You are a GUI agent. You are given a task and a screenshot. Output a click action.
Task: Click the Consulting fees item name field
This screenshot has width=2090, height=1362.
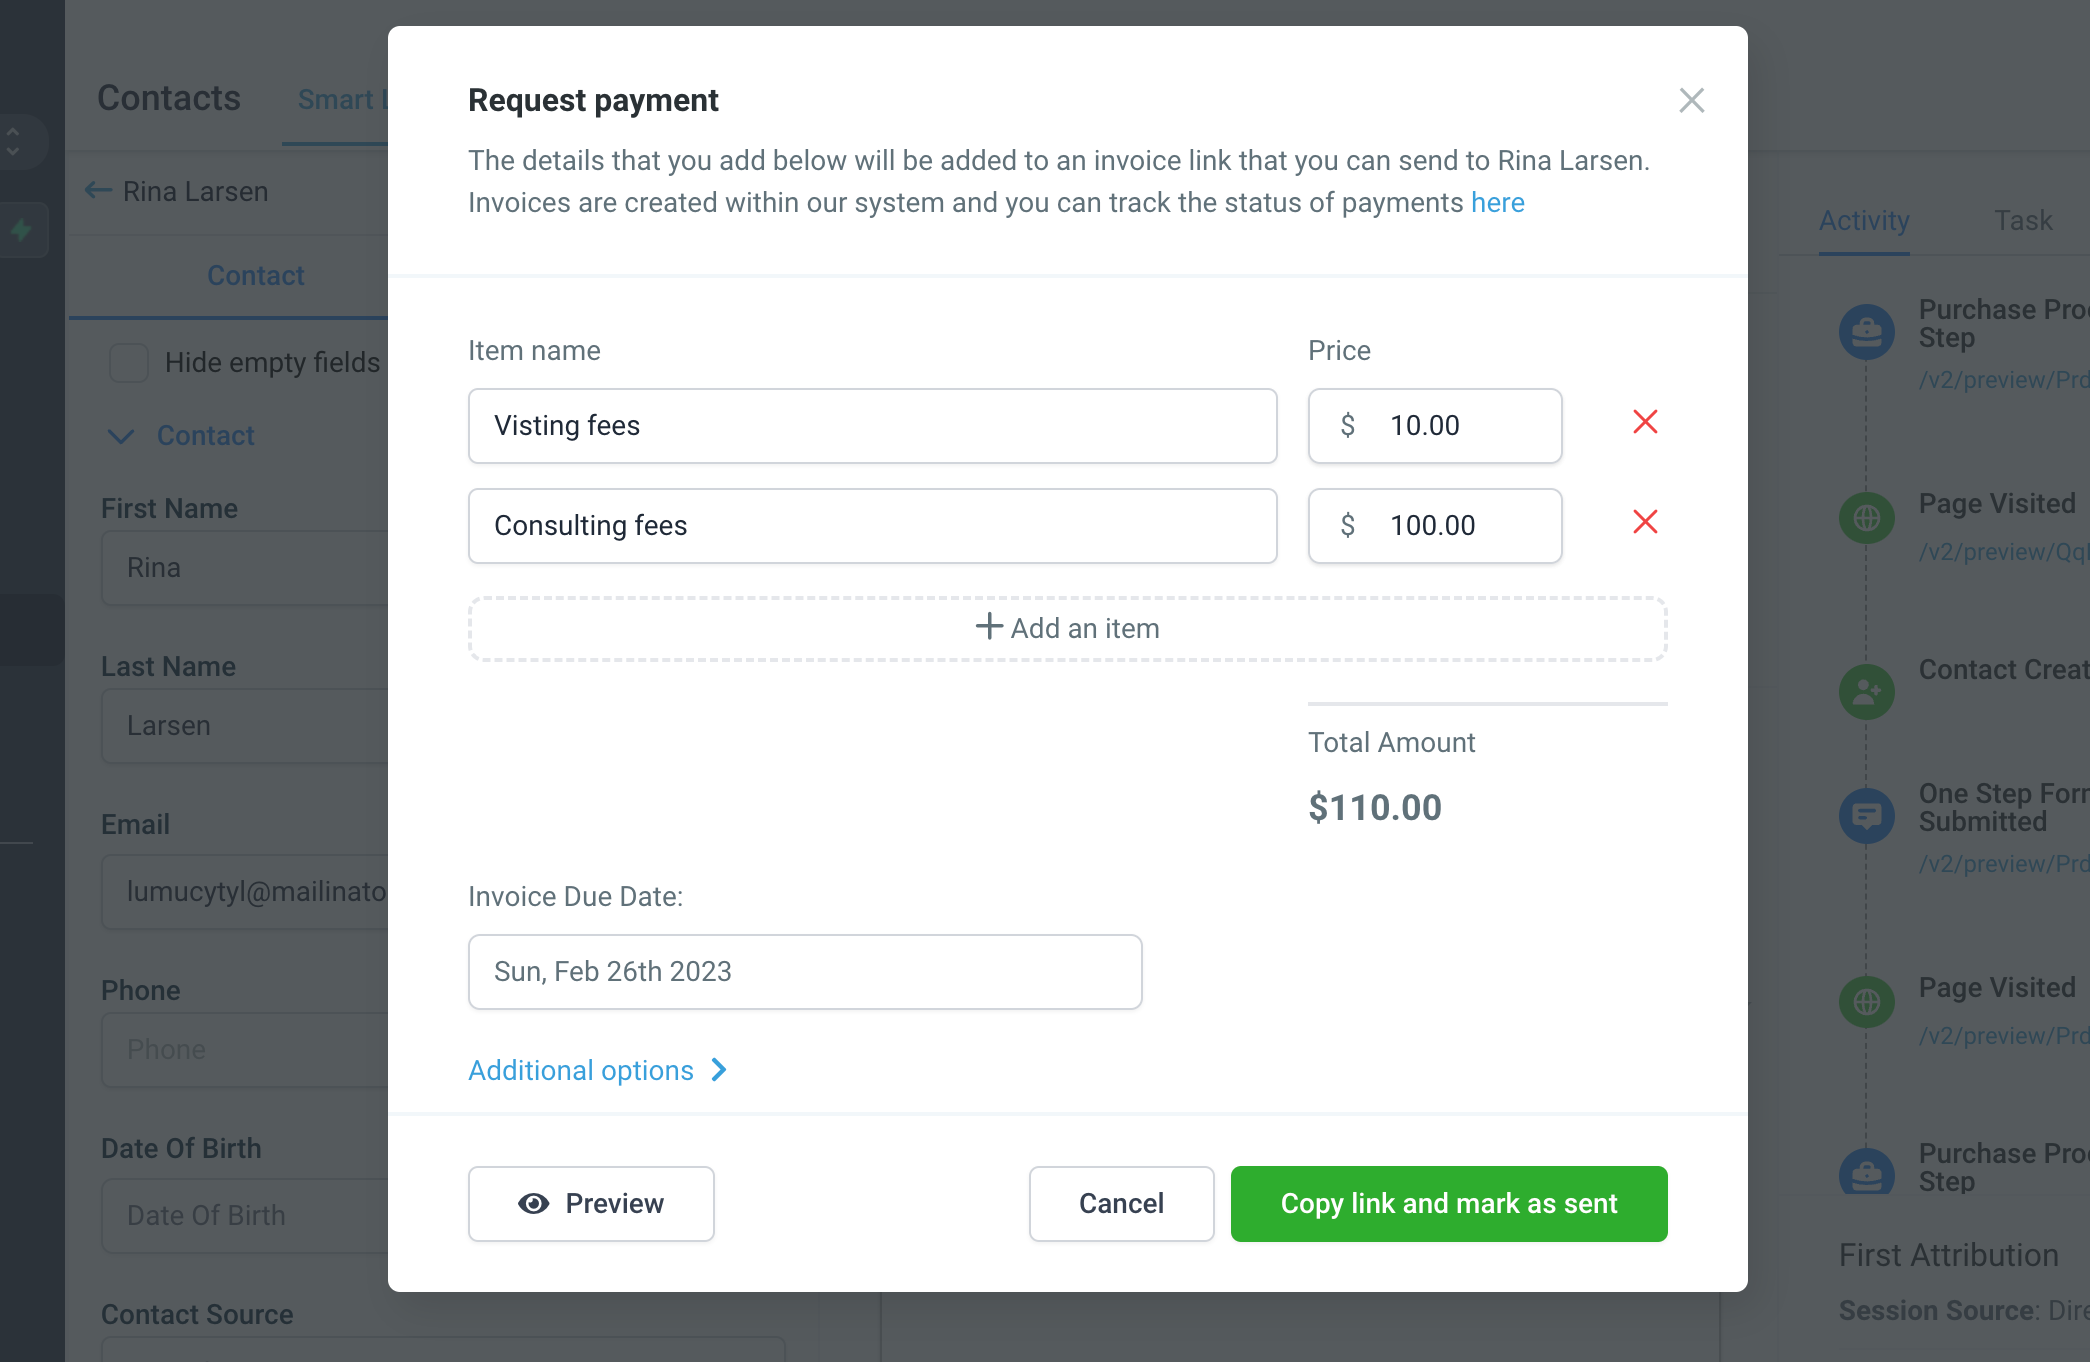[x=872, y=526]
